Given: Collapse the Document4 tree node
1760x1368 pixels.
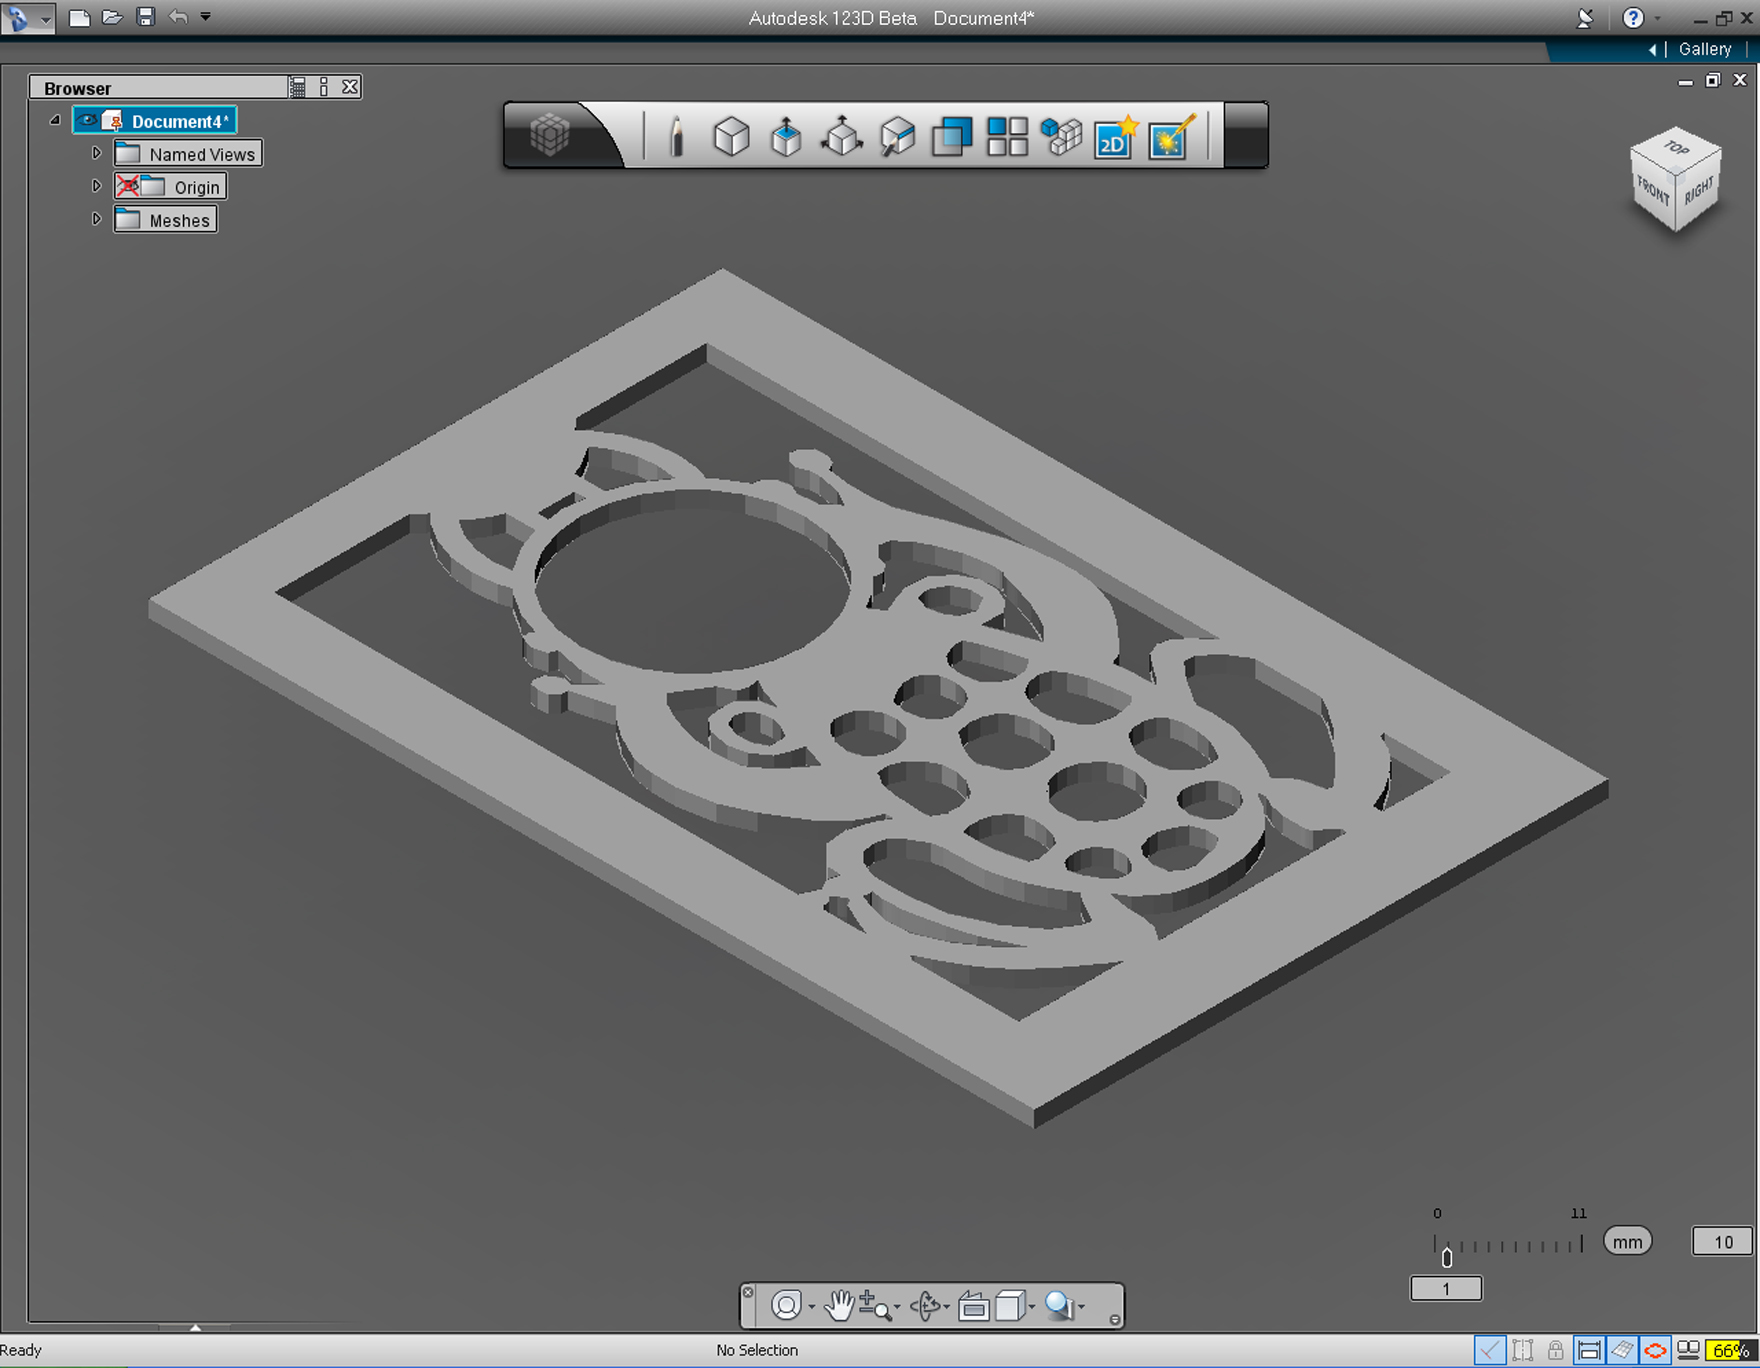Looking at the screenshot, I should point(55,121).
